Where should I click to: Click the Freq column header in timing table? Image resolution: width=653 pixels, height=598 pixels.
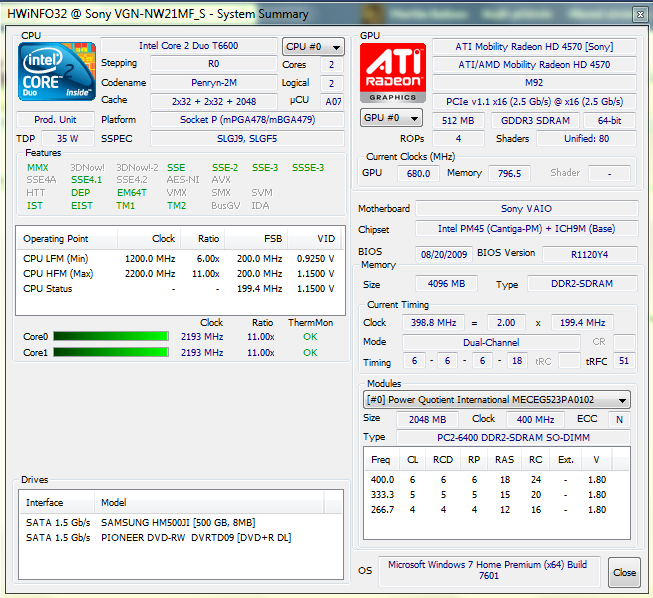(x=381, y=460)
